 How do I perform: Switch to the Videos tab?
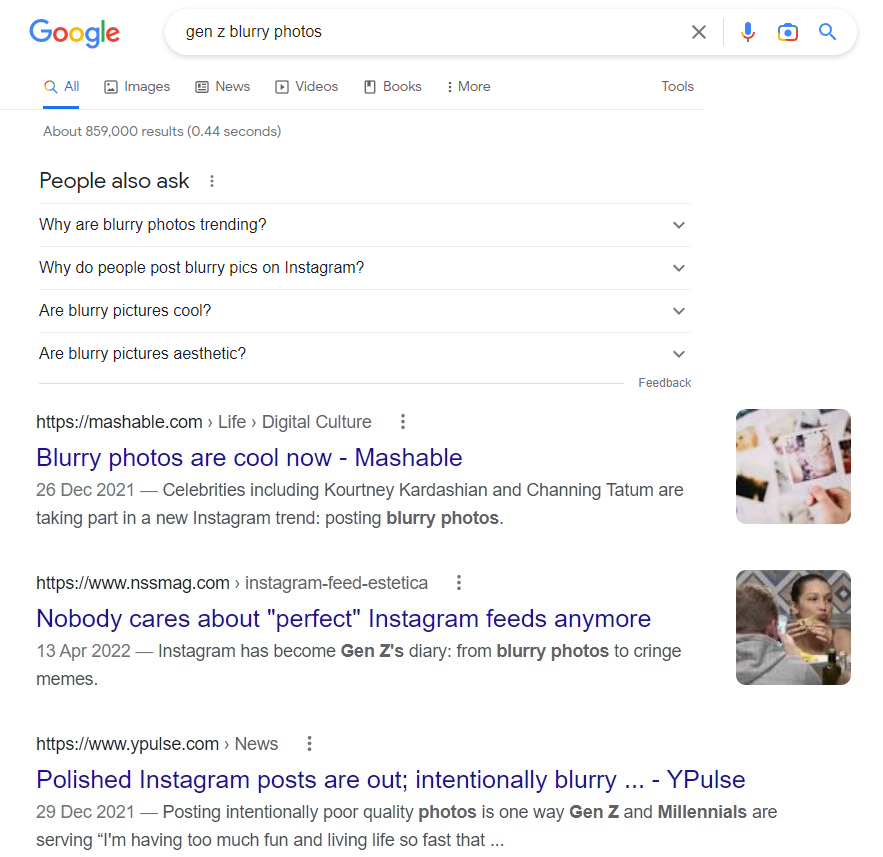click(x=307, y=87)
